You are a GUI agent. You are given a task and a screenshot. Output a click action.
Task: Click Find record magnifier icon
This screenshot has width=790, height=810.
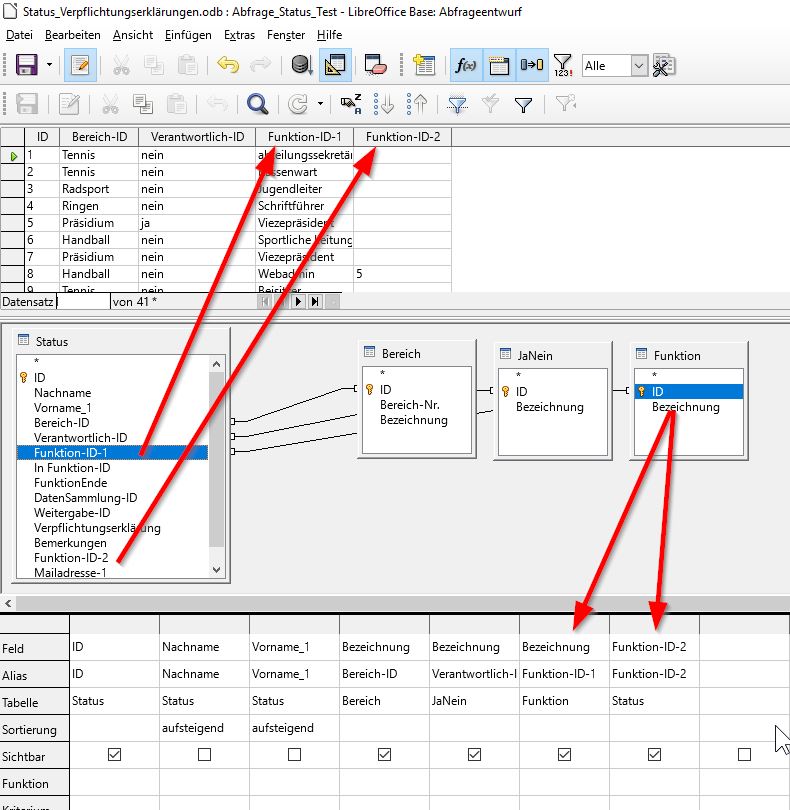257,104
